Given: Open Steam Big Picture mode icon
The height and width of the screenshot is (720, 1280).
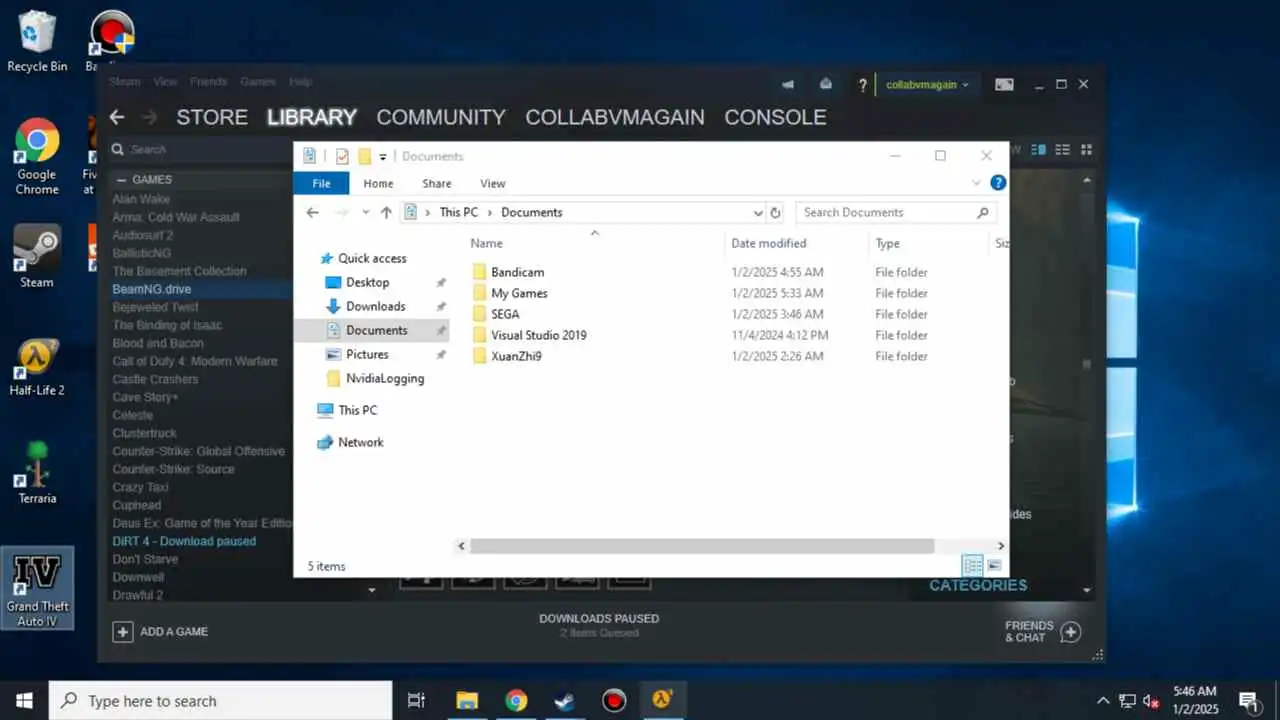Looking at the screenshot, I should pos(1004,85).
